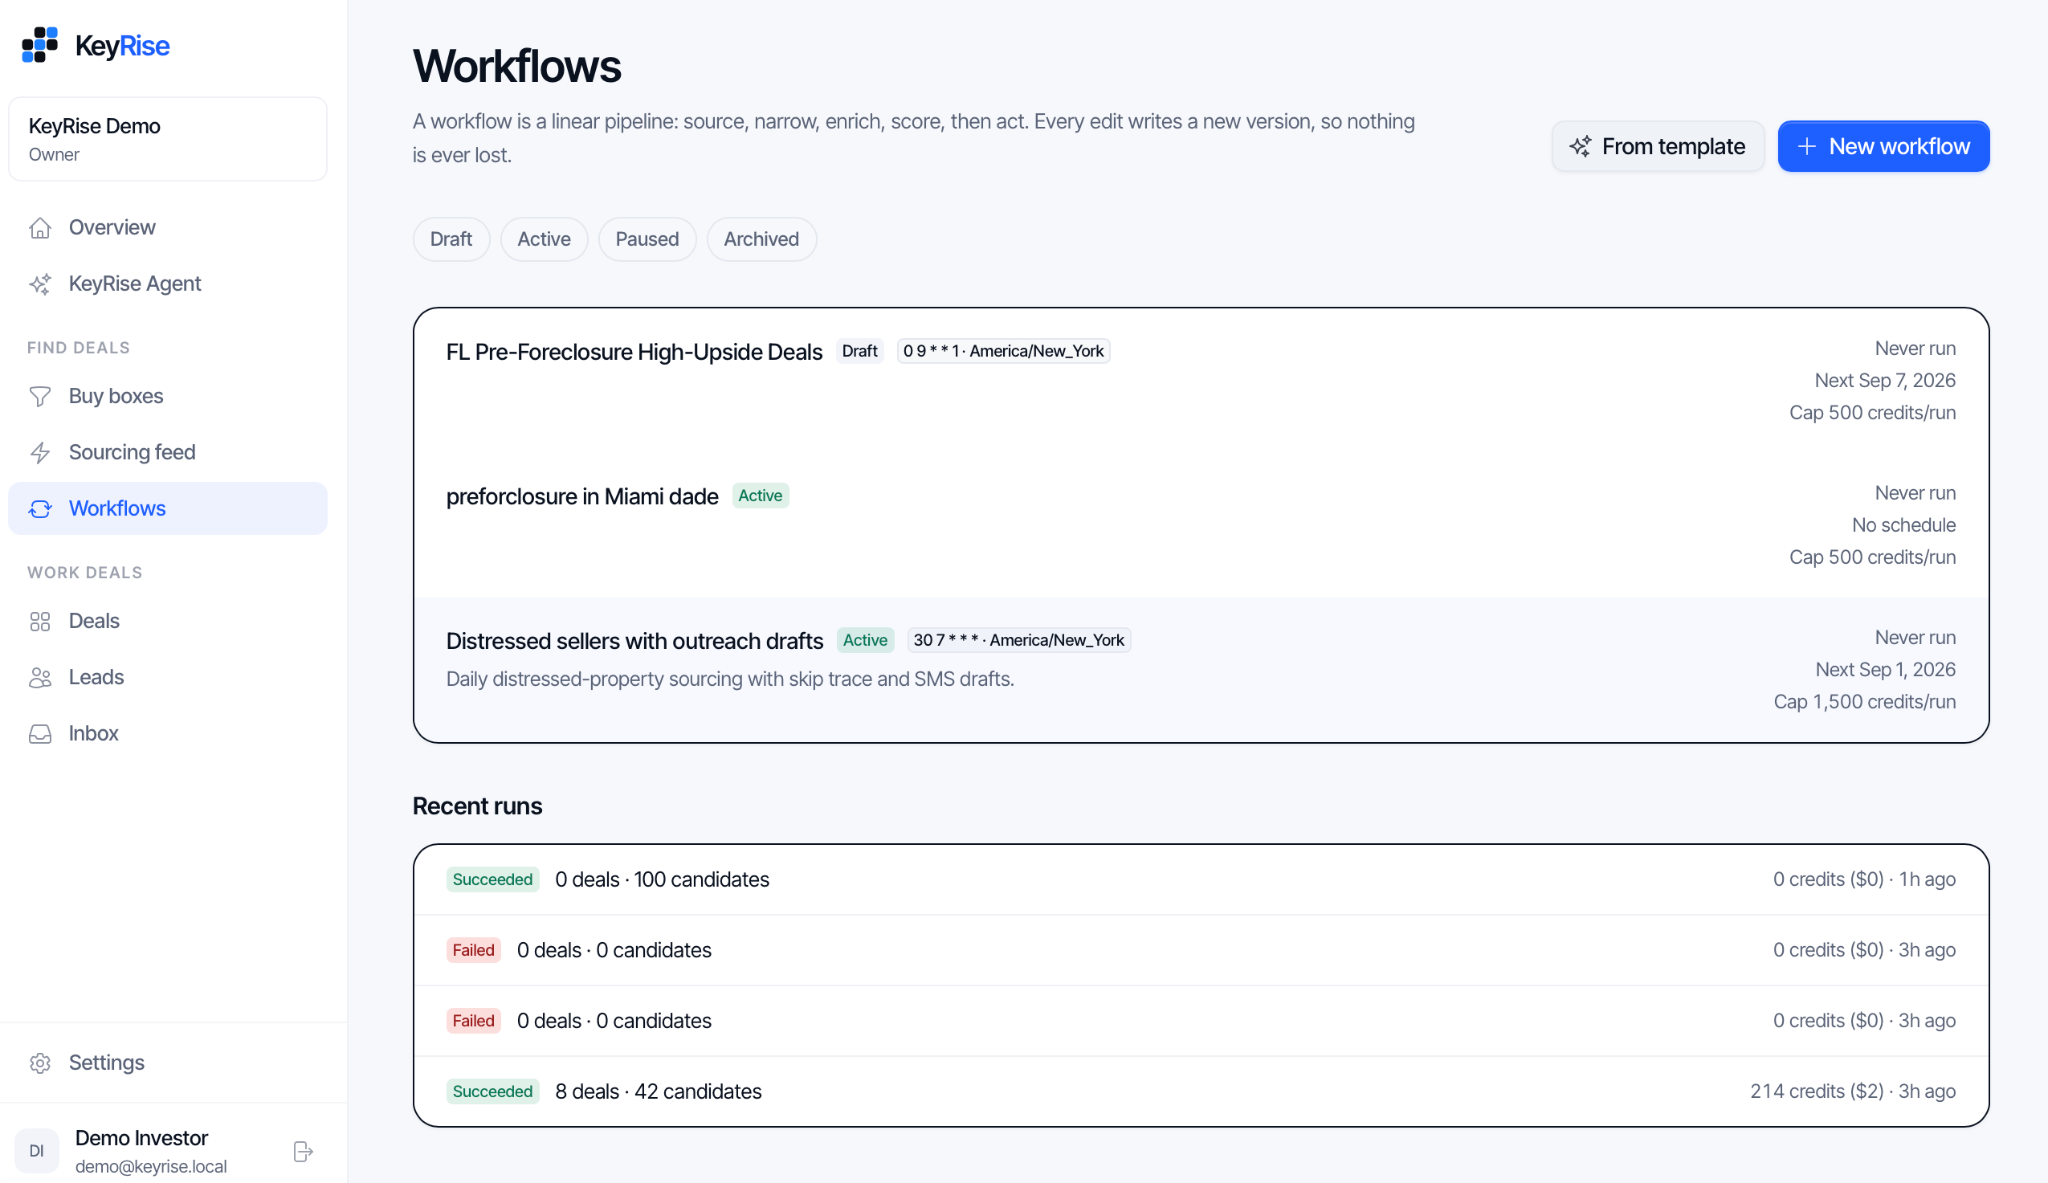The width and height of the screenshot is (2048, 1183).
Task: Open the succeeded run with 8 deals
Action: [x=1201, y=1091]
